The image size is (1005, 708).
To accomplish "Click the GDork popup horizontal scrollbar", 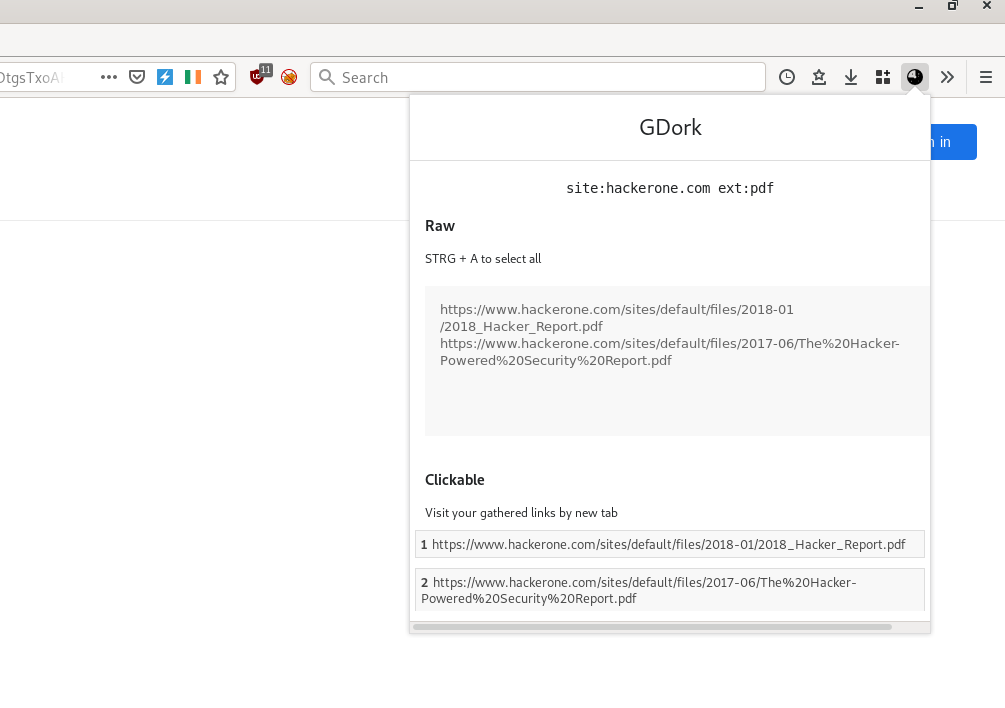I will click(652, 627).
